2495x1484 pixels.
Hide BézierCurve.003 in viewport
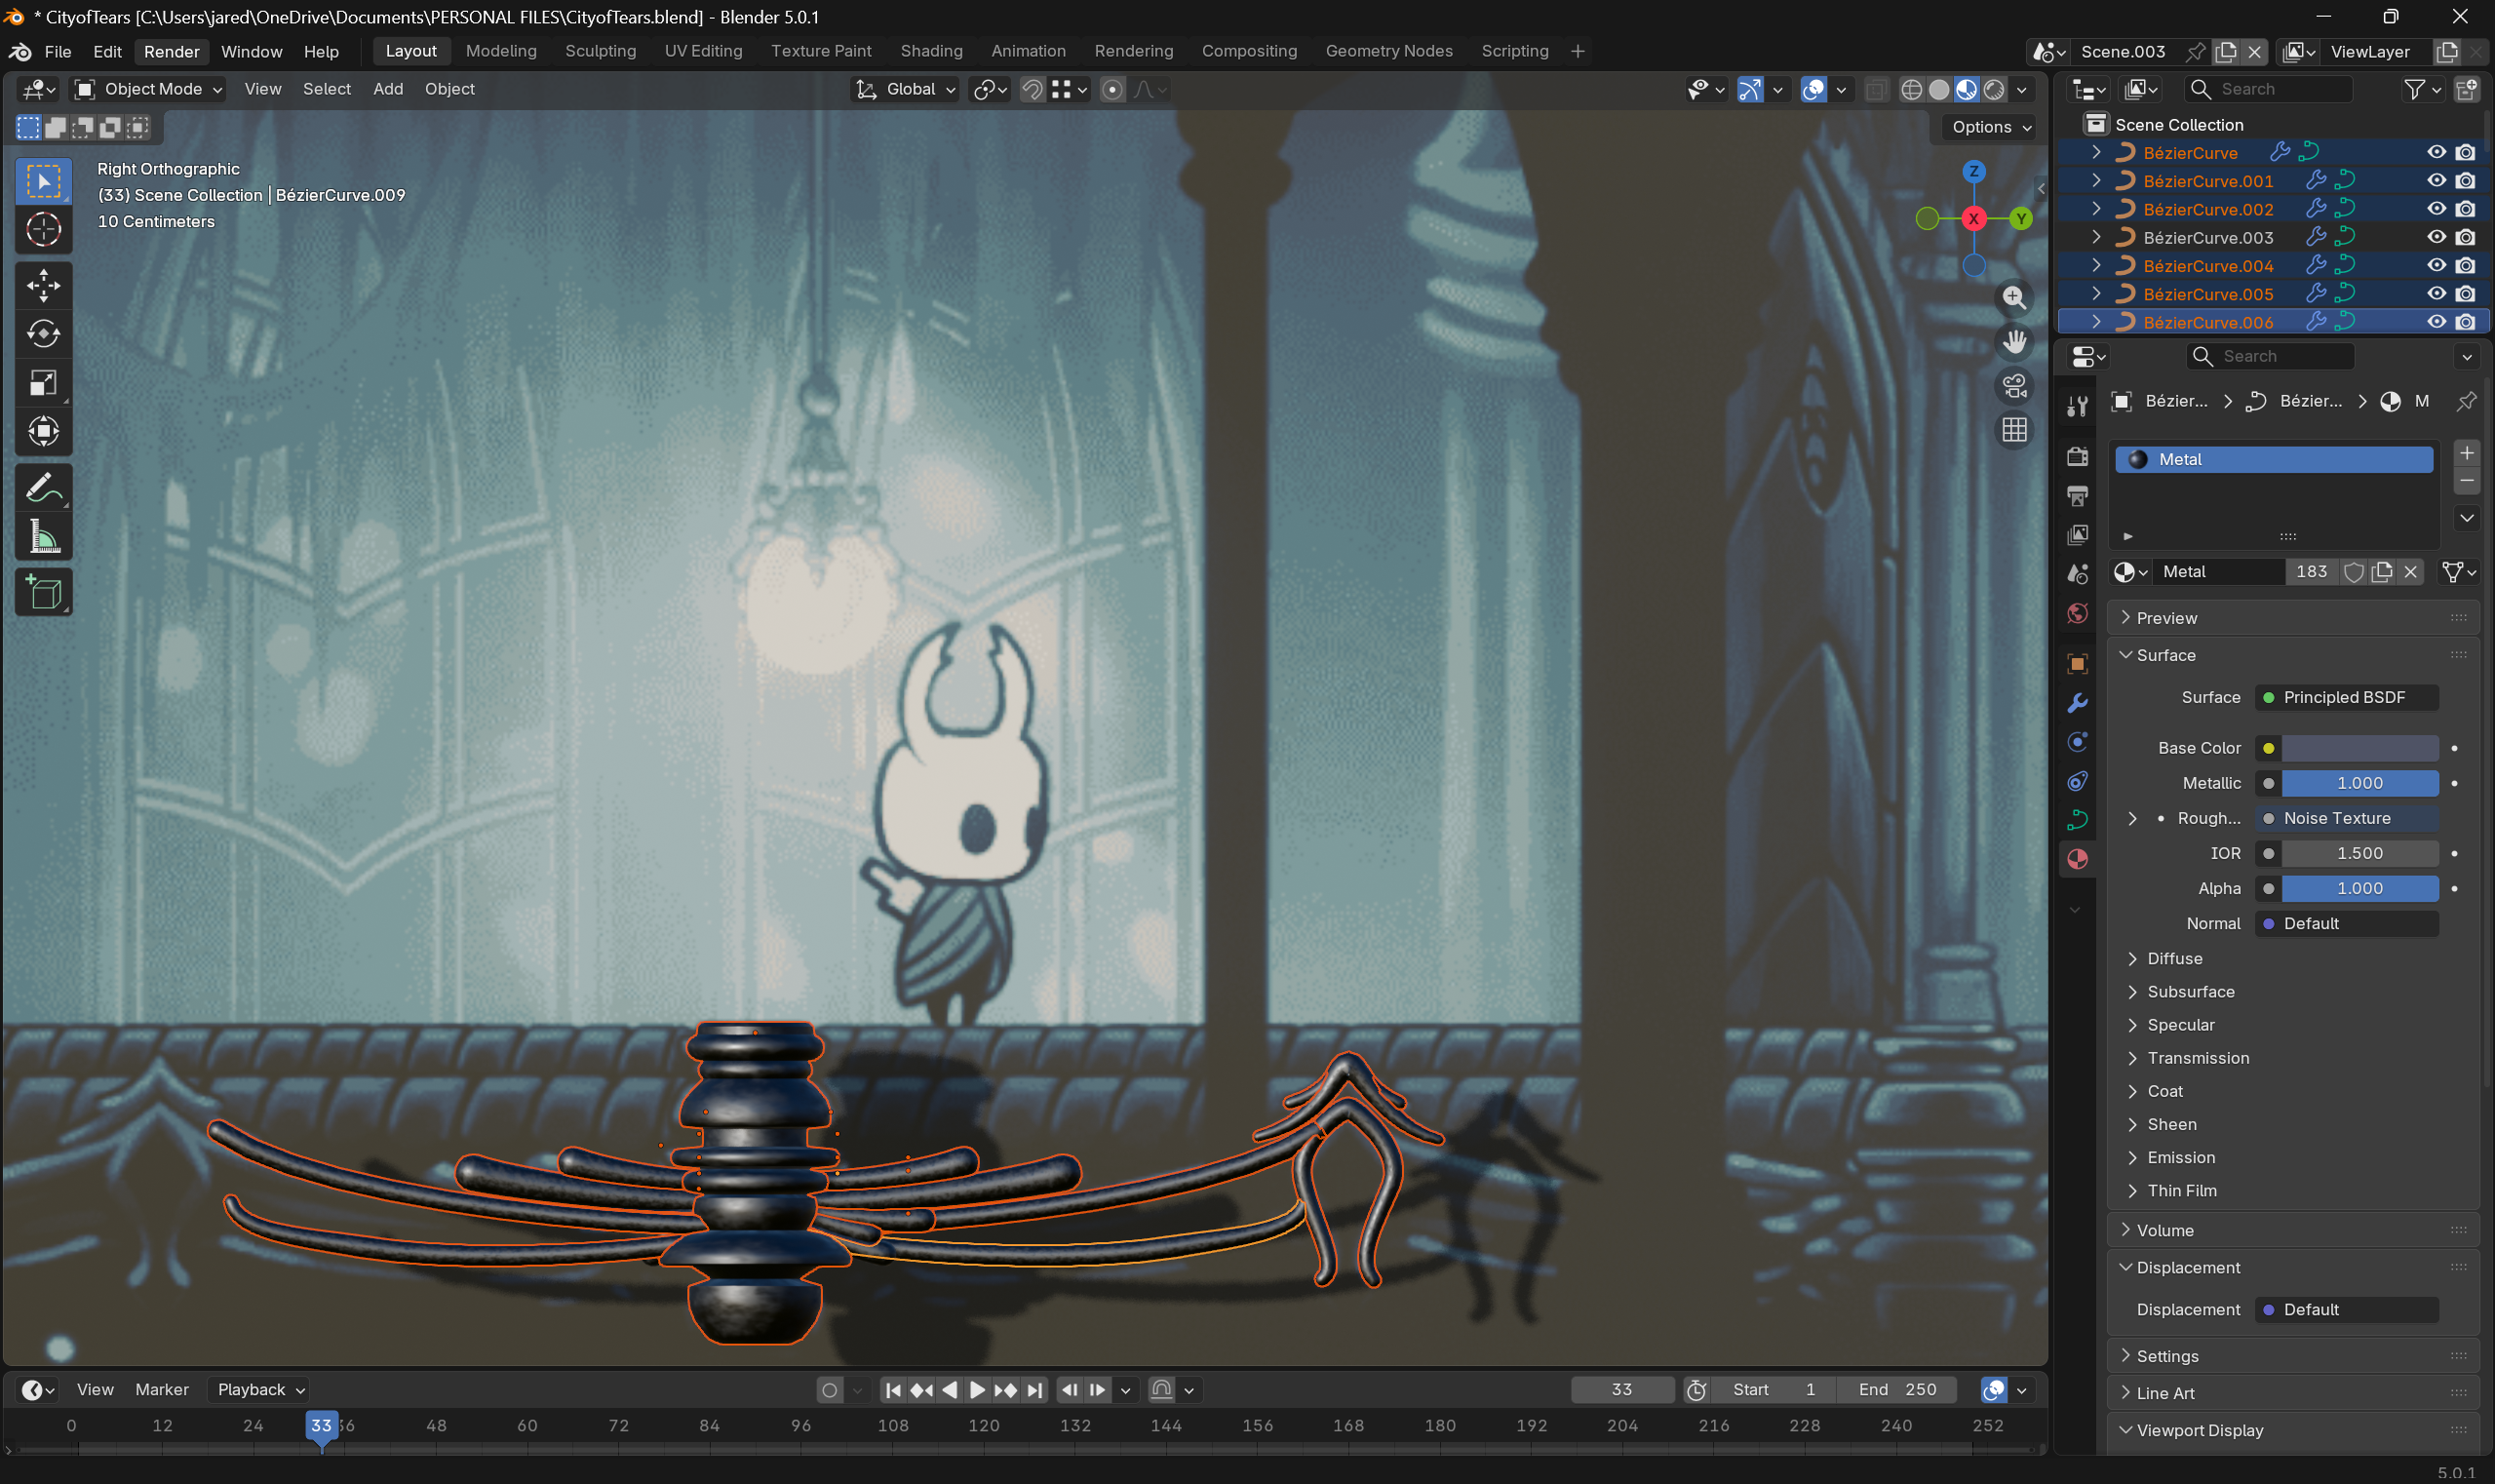[2436, 237]
